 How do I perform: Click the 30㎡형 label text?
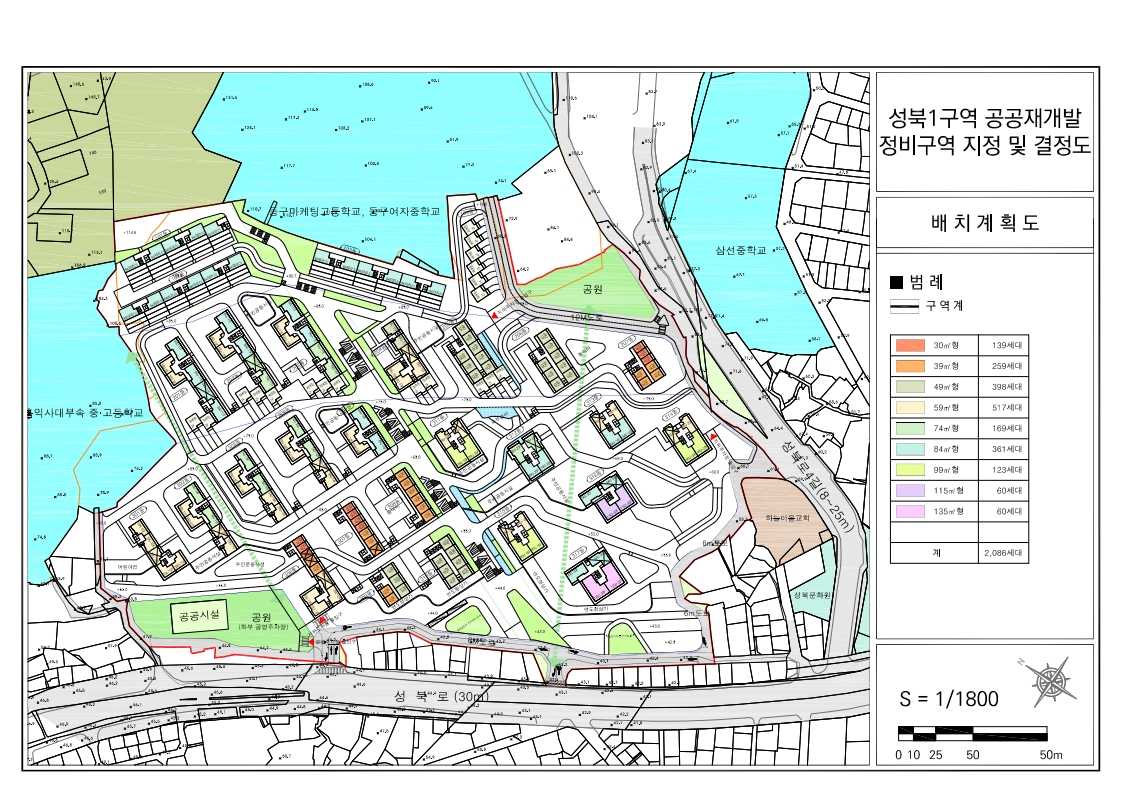(945, 346)
